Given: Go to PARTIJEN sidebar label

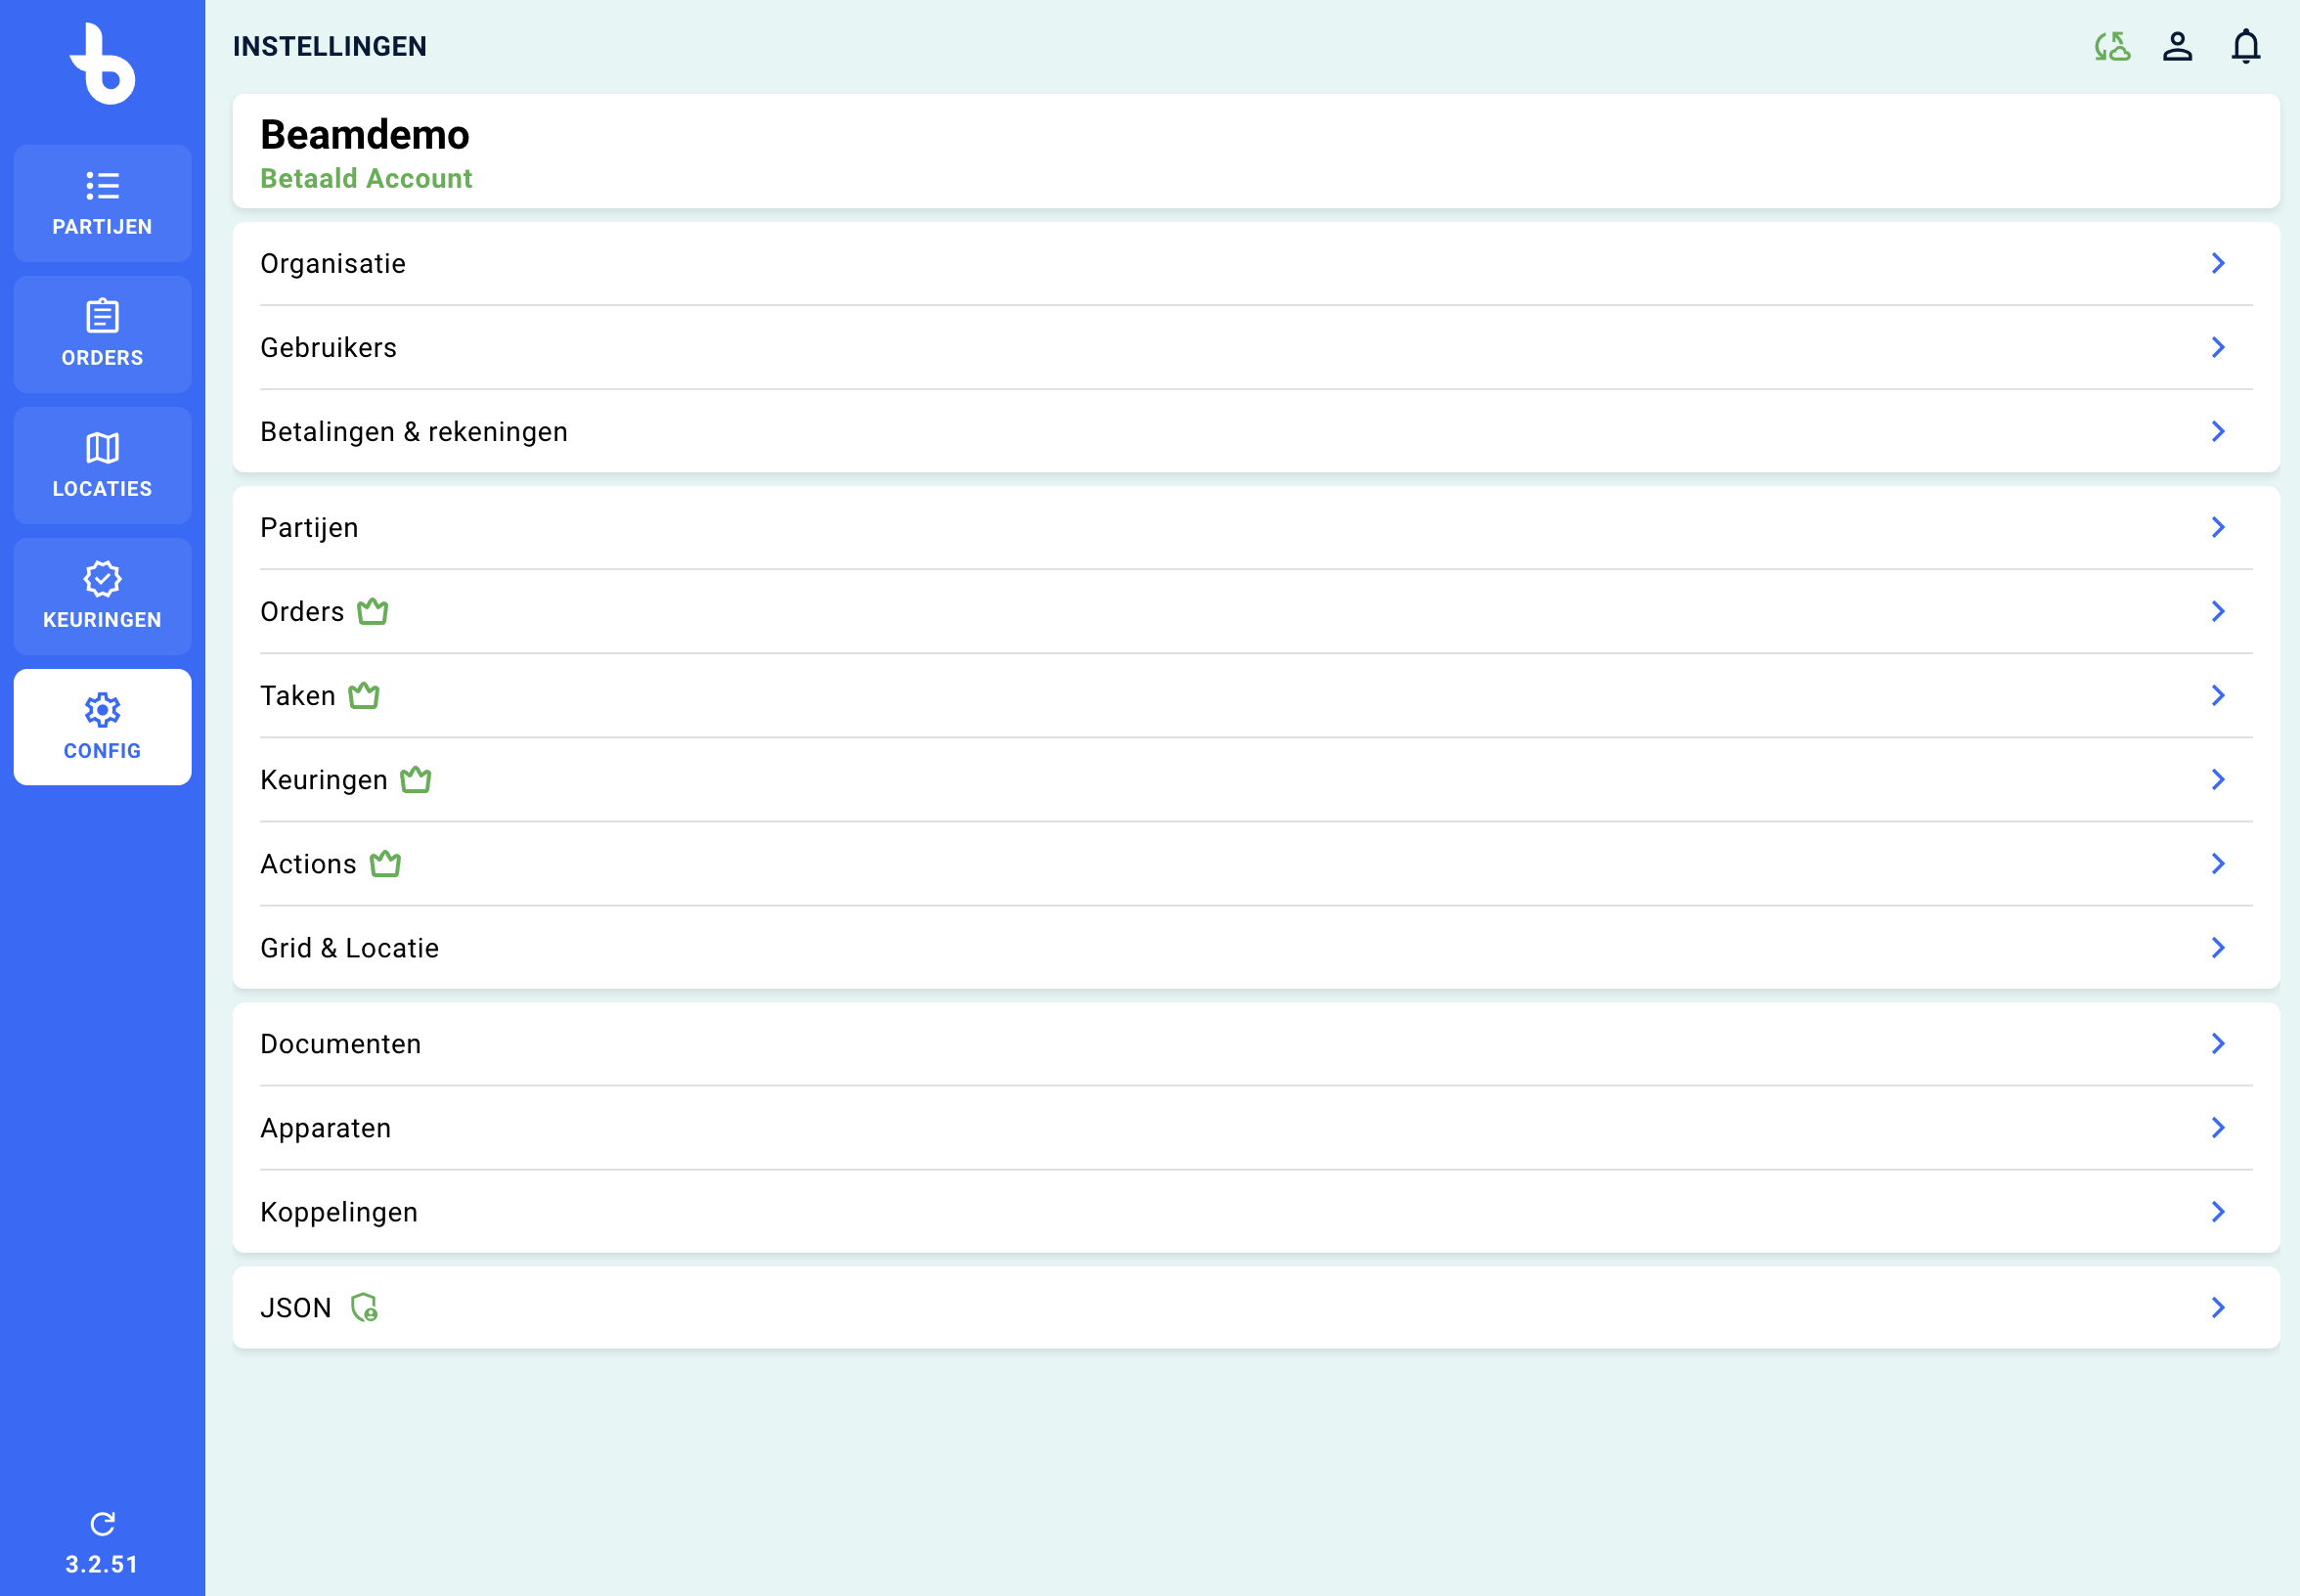Looking at the screenshot, I should (x=102, y=227).
